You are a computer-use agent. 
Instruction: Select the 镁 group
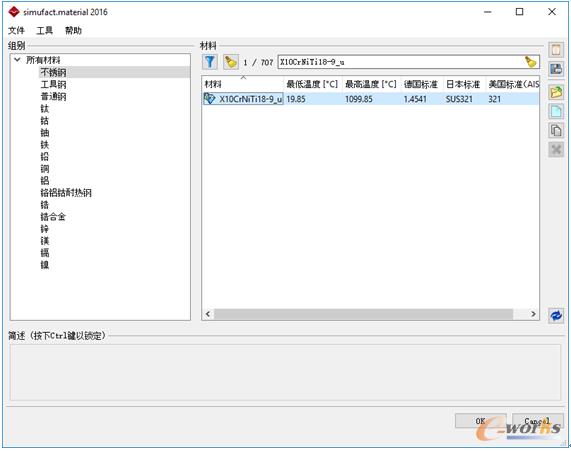44,241
